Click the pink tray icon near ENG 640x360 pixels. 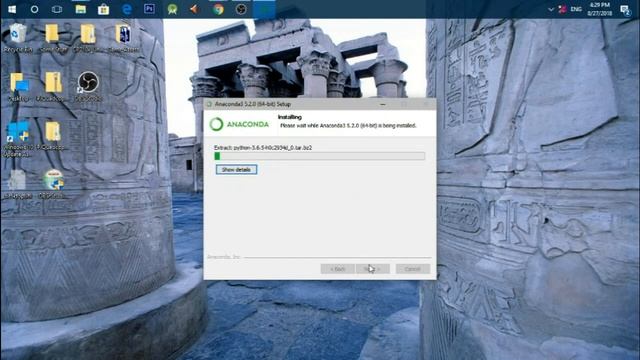[562, 9]
